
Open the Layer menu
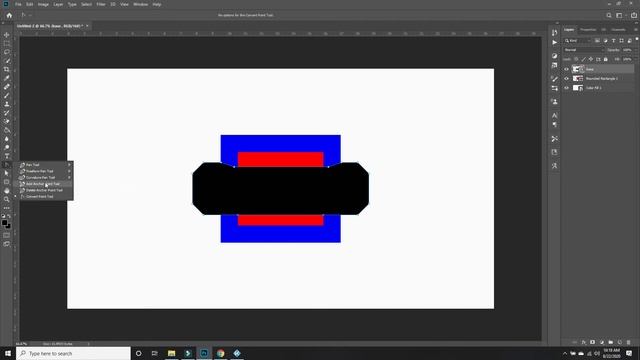(58, 4)
